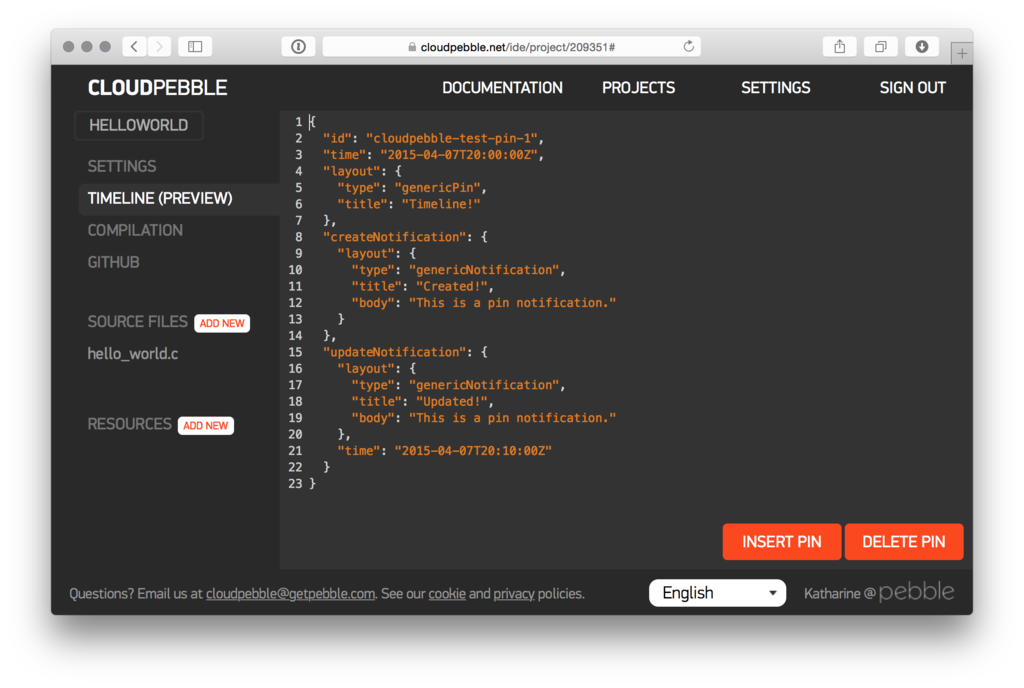1024x688 pixels.
Task: Click "Updated!" title value
Action: 452,401
